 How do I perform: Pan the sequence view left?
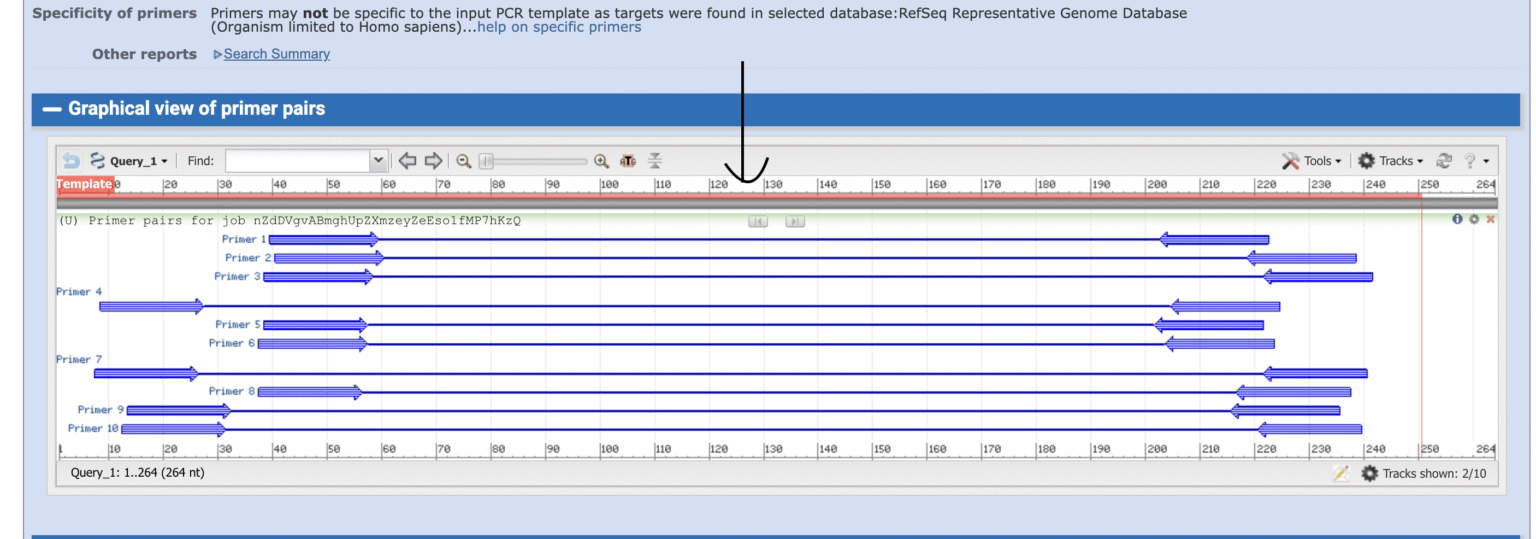[407, 161]
